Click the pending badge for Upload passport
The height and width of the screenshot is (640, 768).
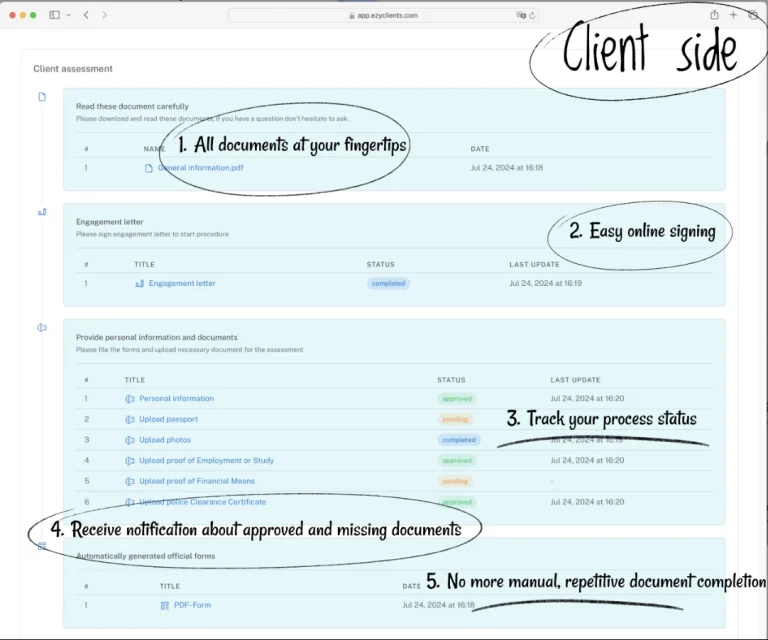[455, 419]
